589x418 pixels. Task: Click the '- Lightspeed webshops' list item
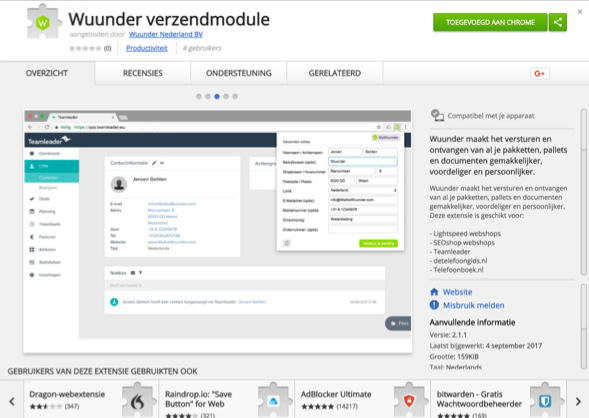pyautogui.click(x=465, y=234)
